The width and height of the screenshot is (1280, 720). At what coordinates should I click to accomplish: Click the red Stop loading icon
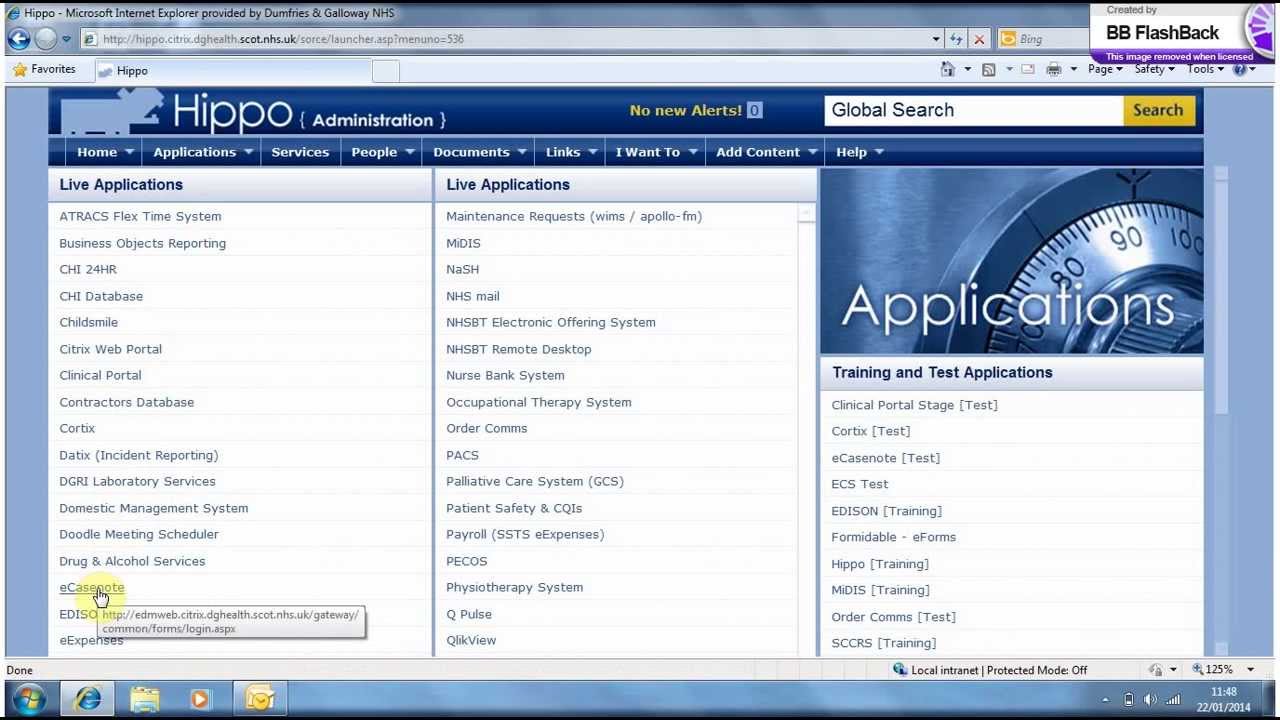point(979,39)
